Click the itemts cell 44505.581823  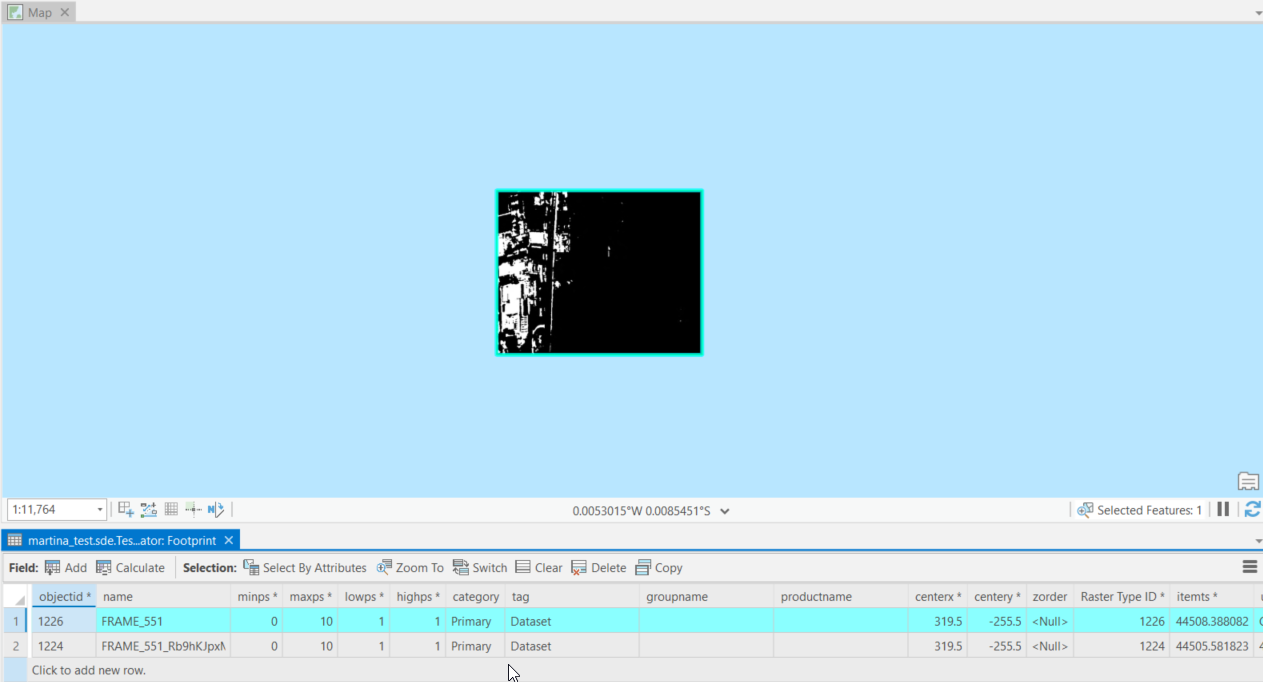[1212, 646]
